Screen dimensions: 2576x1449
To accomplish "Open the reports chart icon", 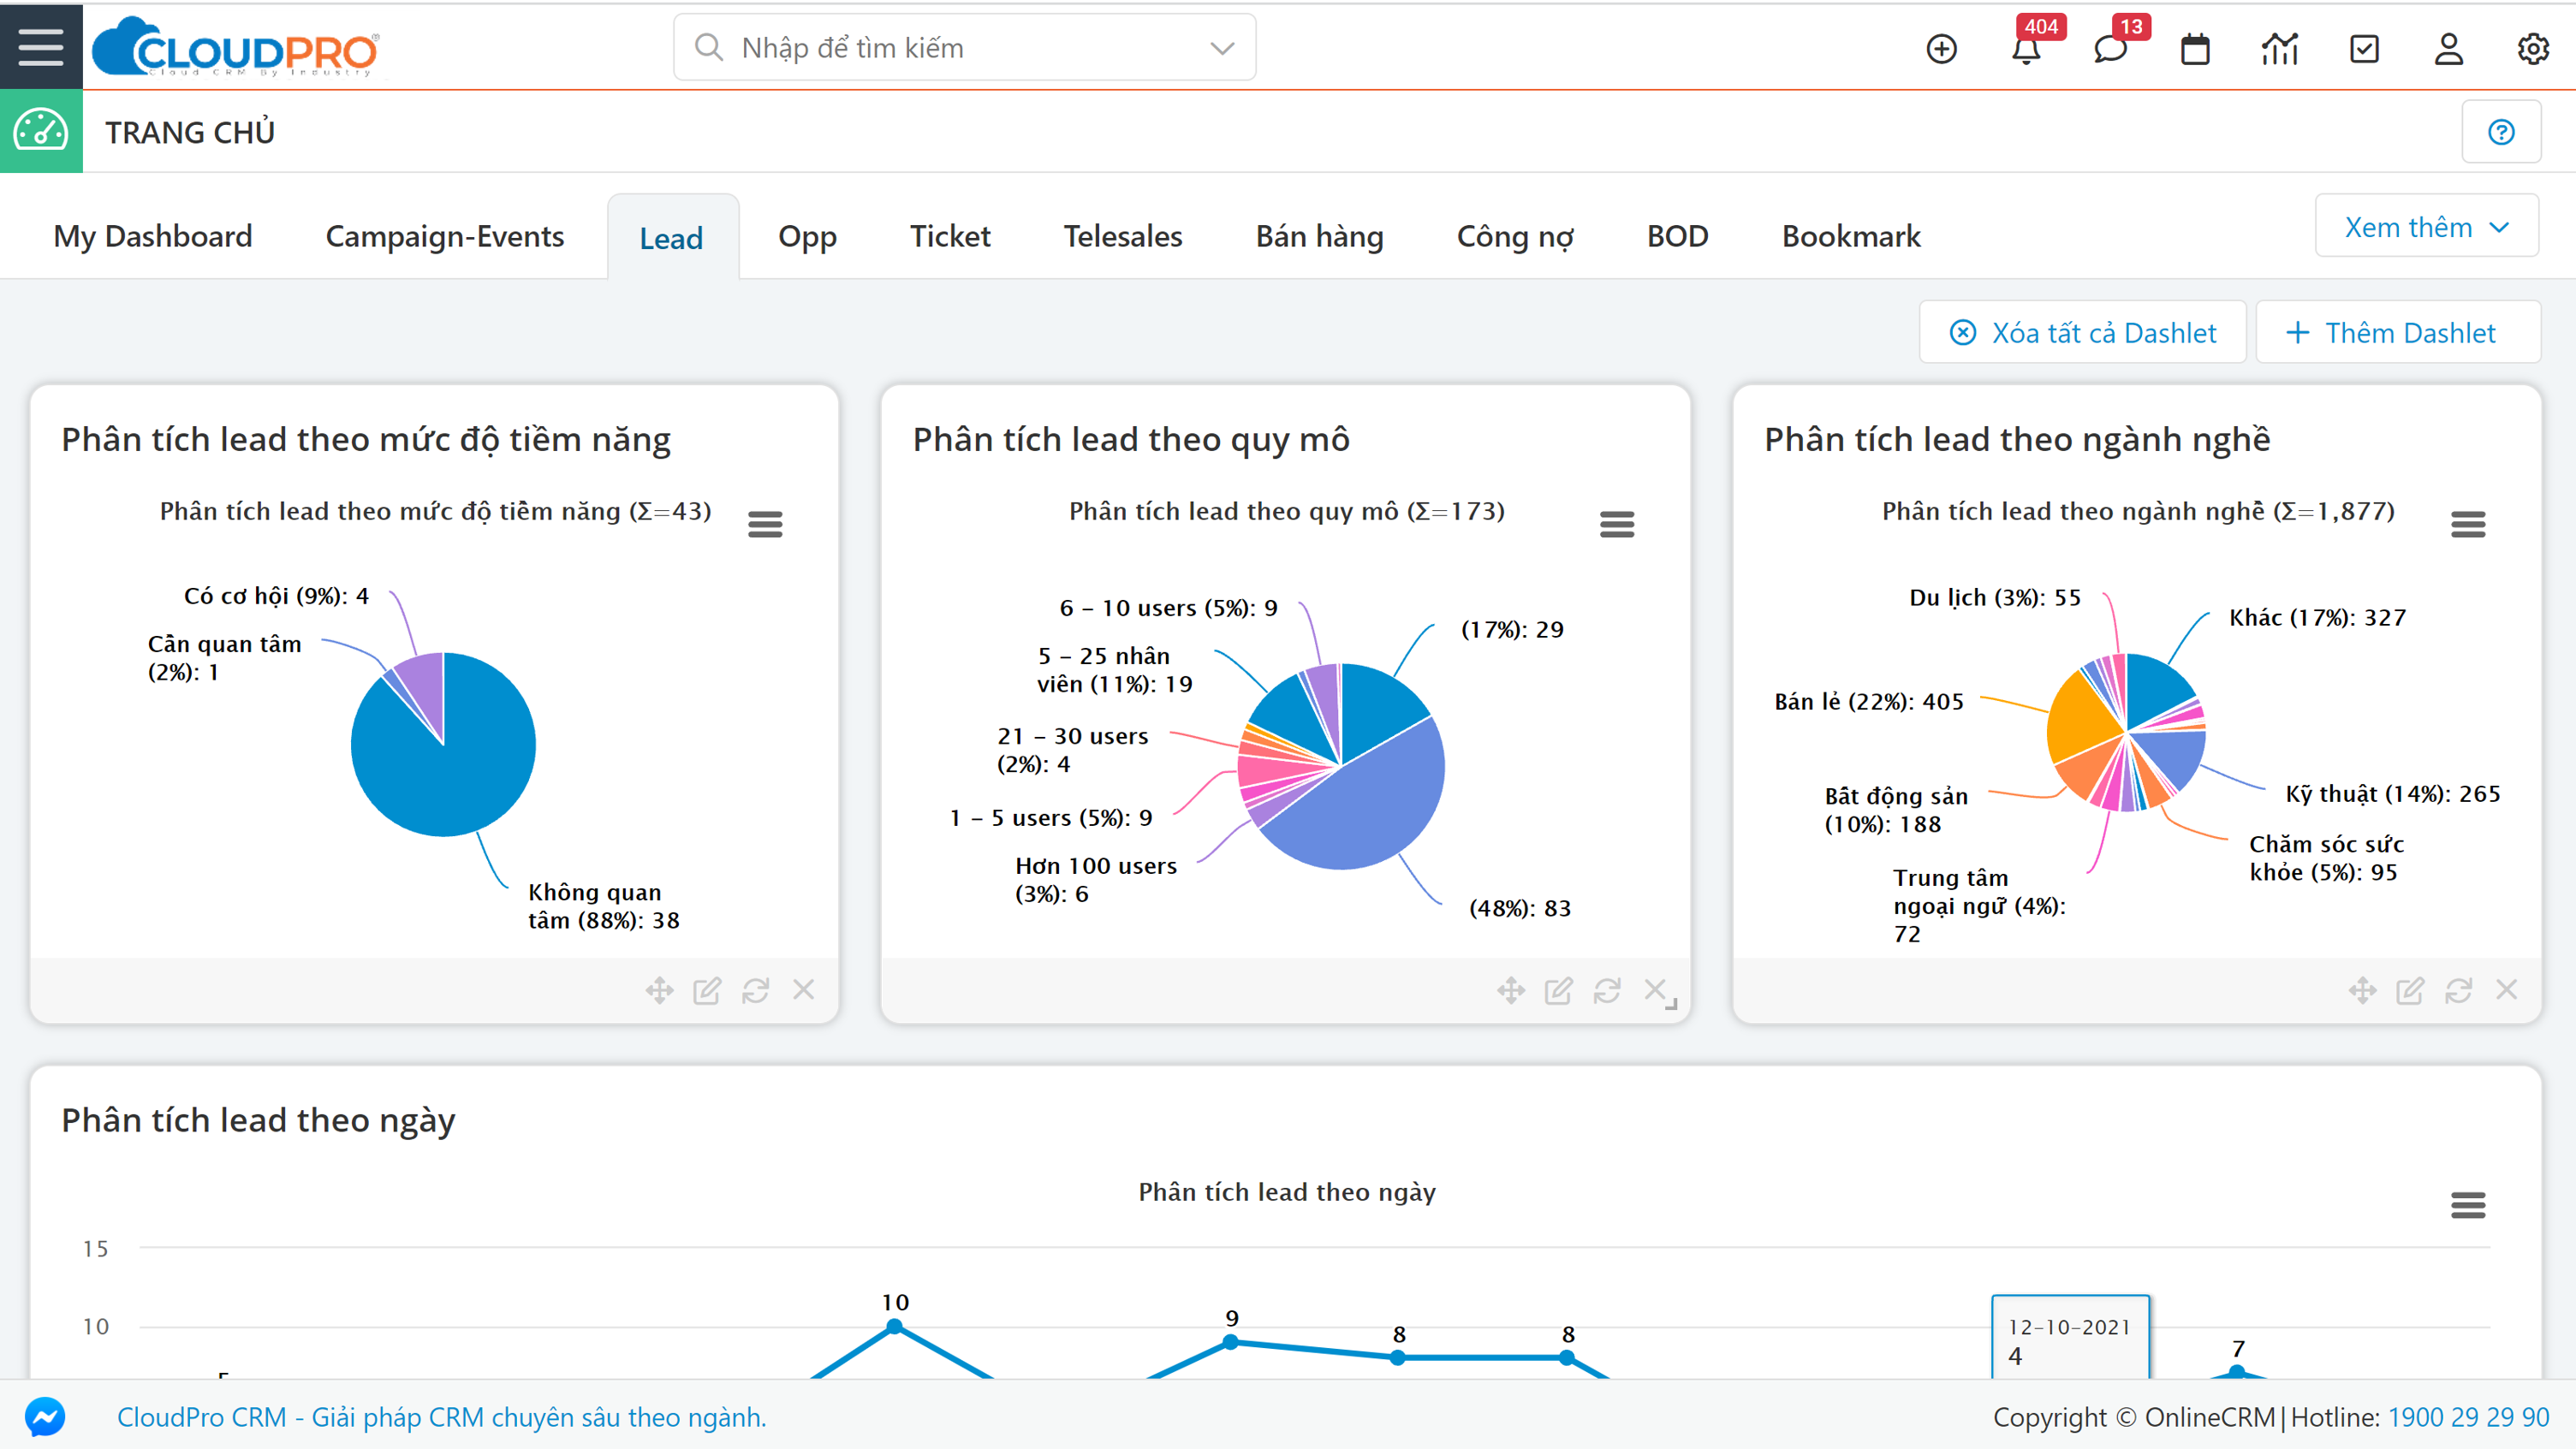I will [2279, 47].
